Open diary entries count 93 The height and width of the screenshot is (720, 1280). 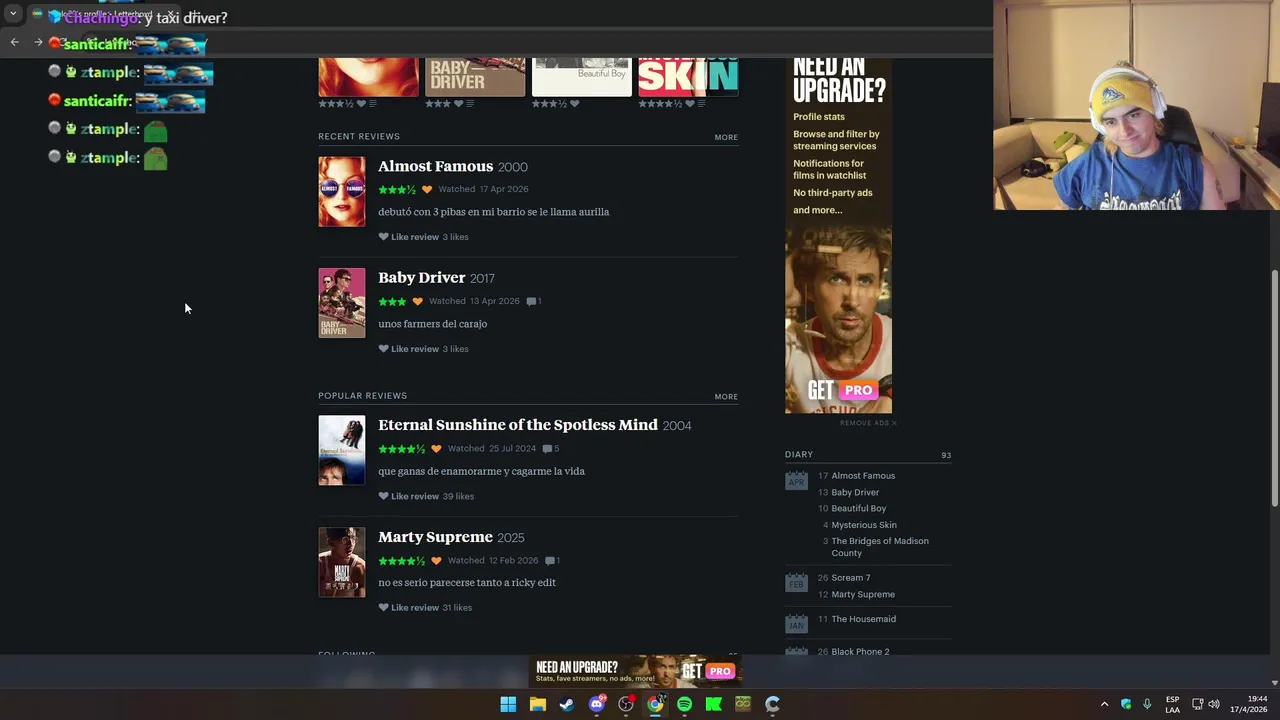[946, 456]
